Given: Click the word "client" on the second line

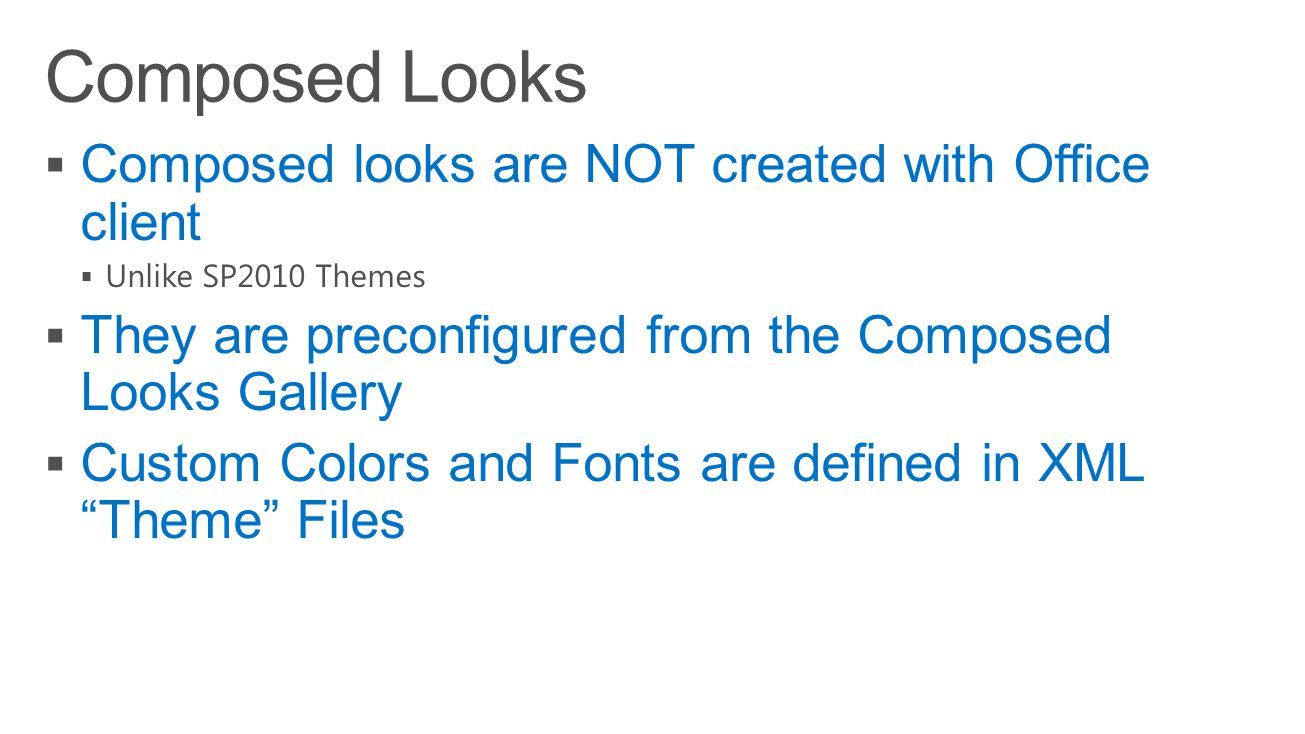Looking at the screenshot, I should pyautogui.click(x=141, y=222).
